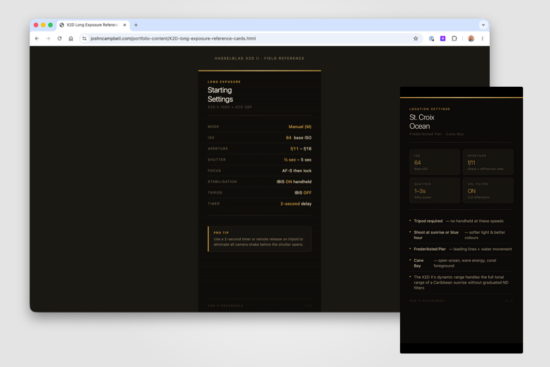Select the 'IBIS OFF' tripod value

(x=303, y=193)
